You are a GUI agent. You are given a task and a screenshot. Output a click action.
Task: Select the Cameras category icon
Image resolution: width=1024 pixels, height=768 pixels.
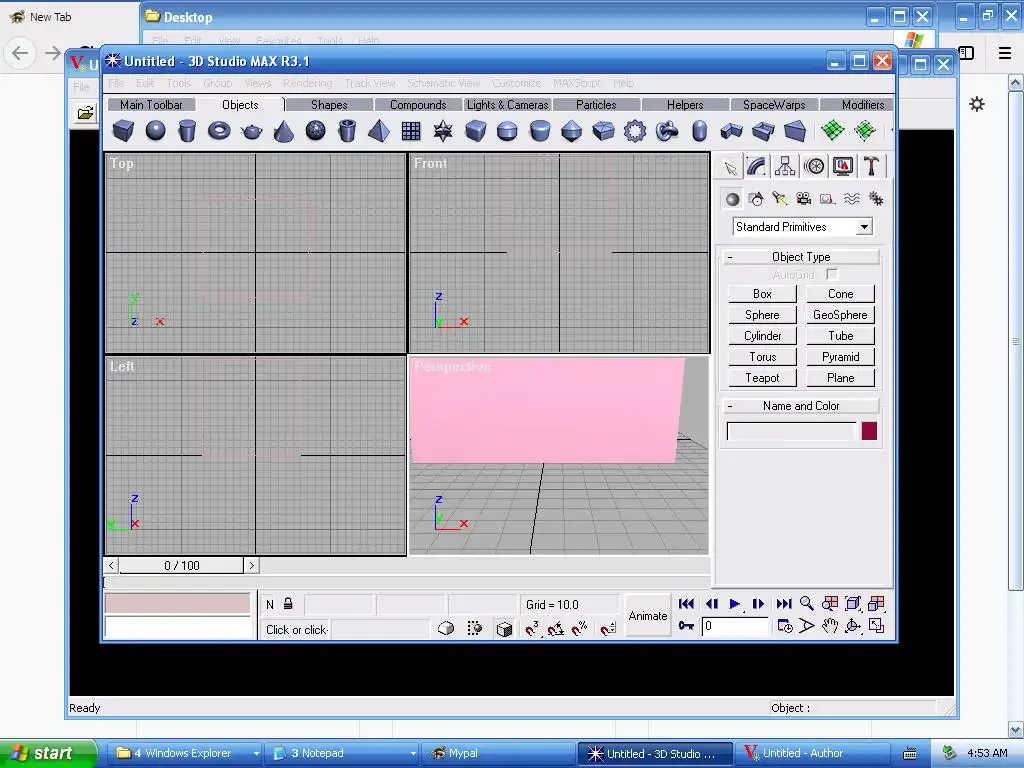pos(803,199)
